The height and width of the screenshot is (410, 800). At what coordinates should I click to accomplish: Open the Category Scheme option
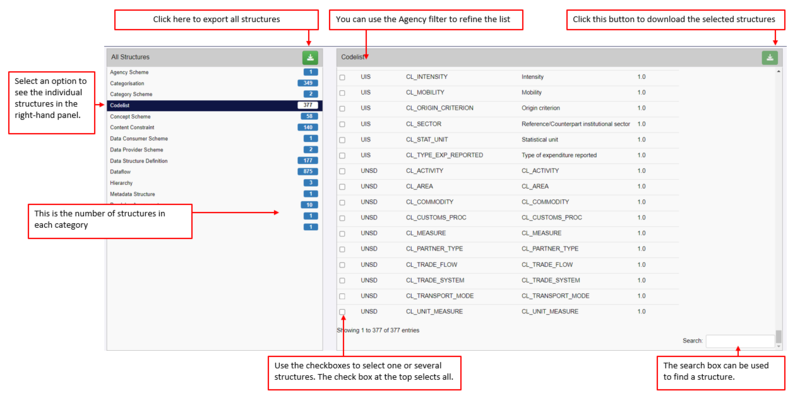tap(214, 94)
